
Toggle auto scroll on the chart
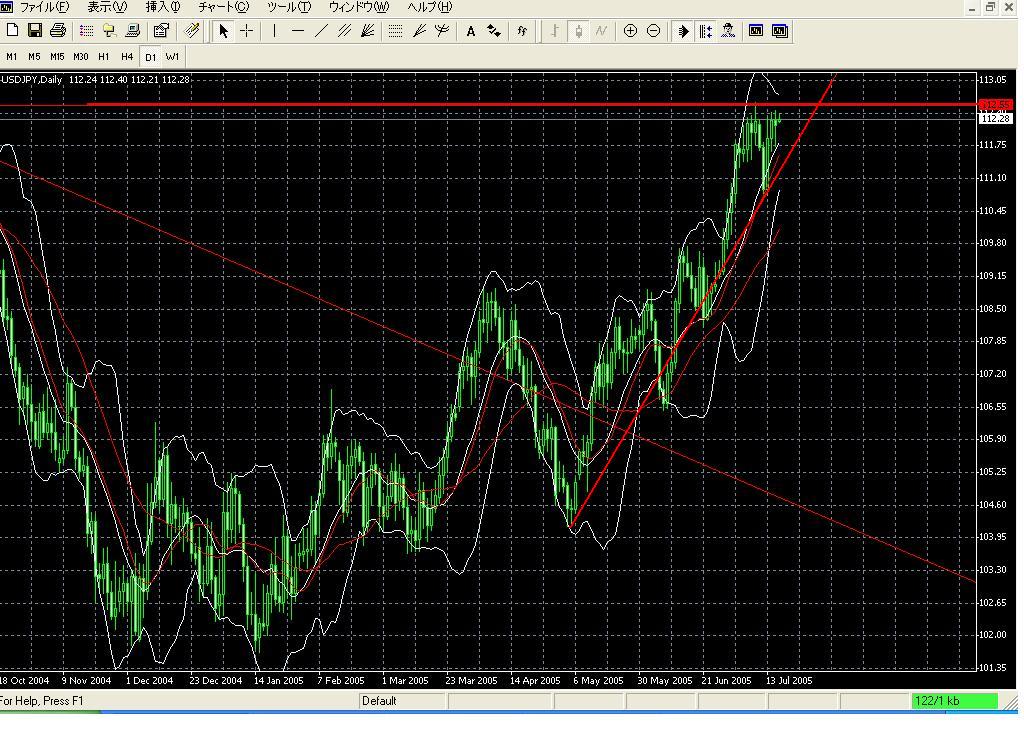[x=682, y=31]
